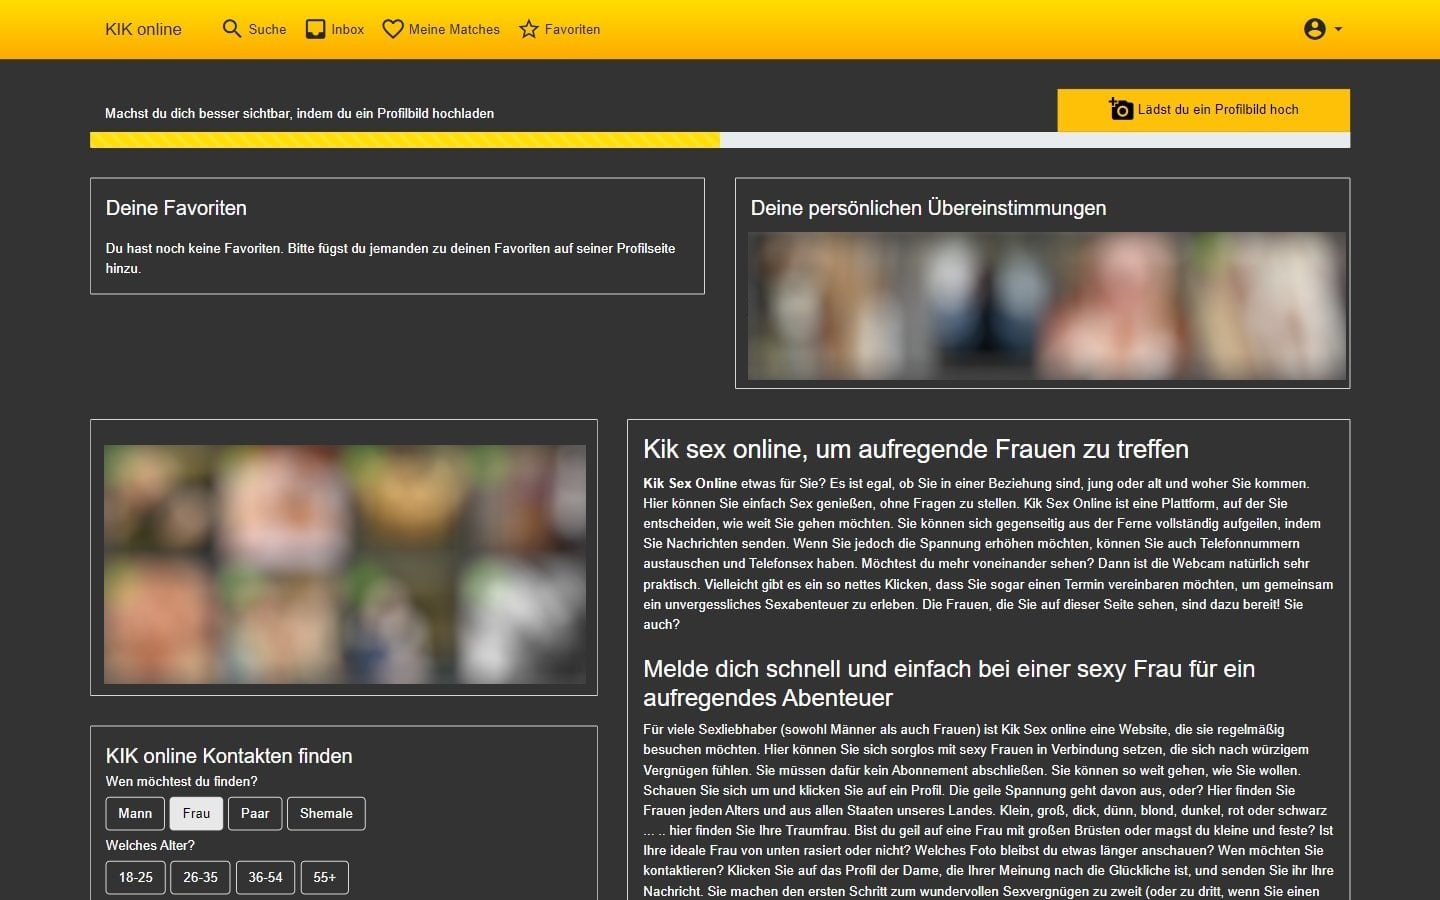The width and height of the screenshot is (1440, 900).
Task: Click 'Lädst du ein Profilbild hoch' button
Action: pyautogui.click(x=1204, y=110)
